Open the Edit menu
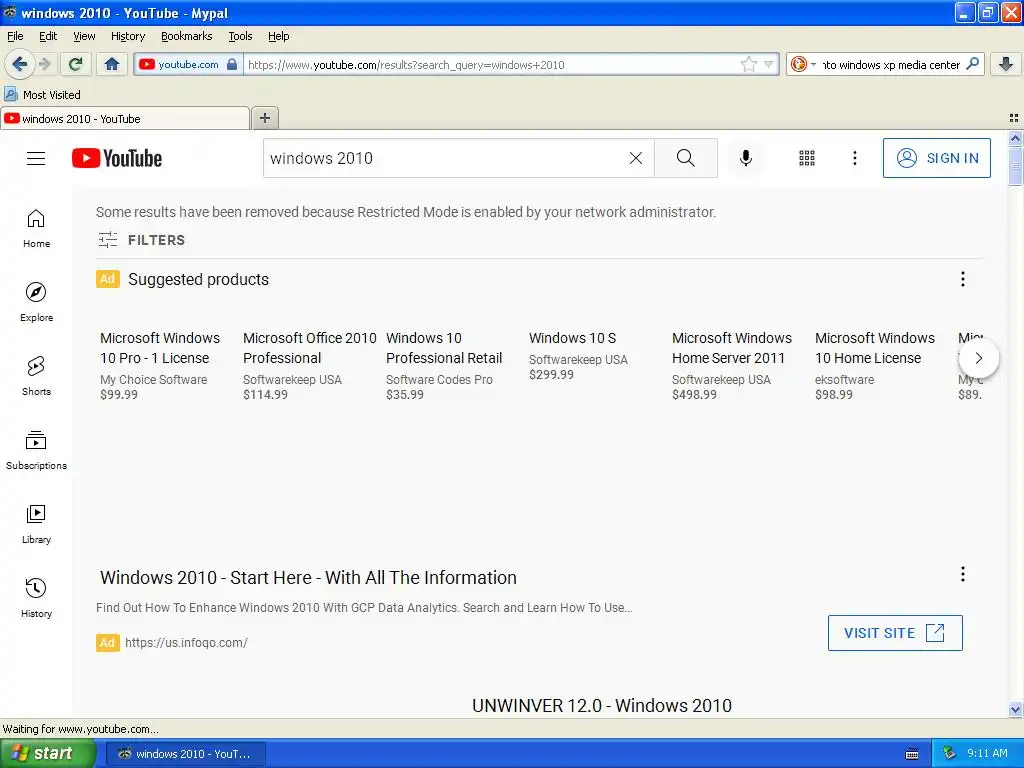This screenshot has height=768, width=1024. pos(48,36)
